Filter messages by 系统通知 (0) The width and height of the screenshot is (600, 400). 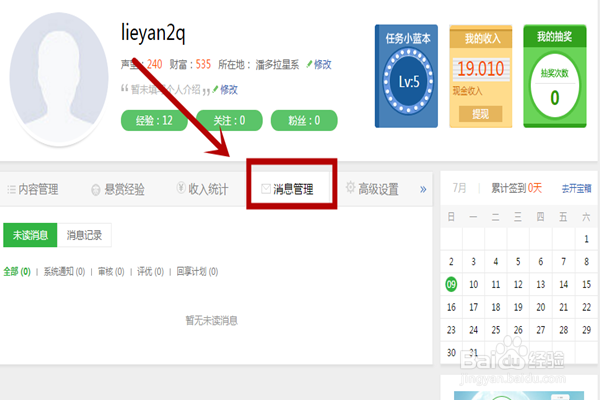[64, 272]
